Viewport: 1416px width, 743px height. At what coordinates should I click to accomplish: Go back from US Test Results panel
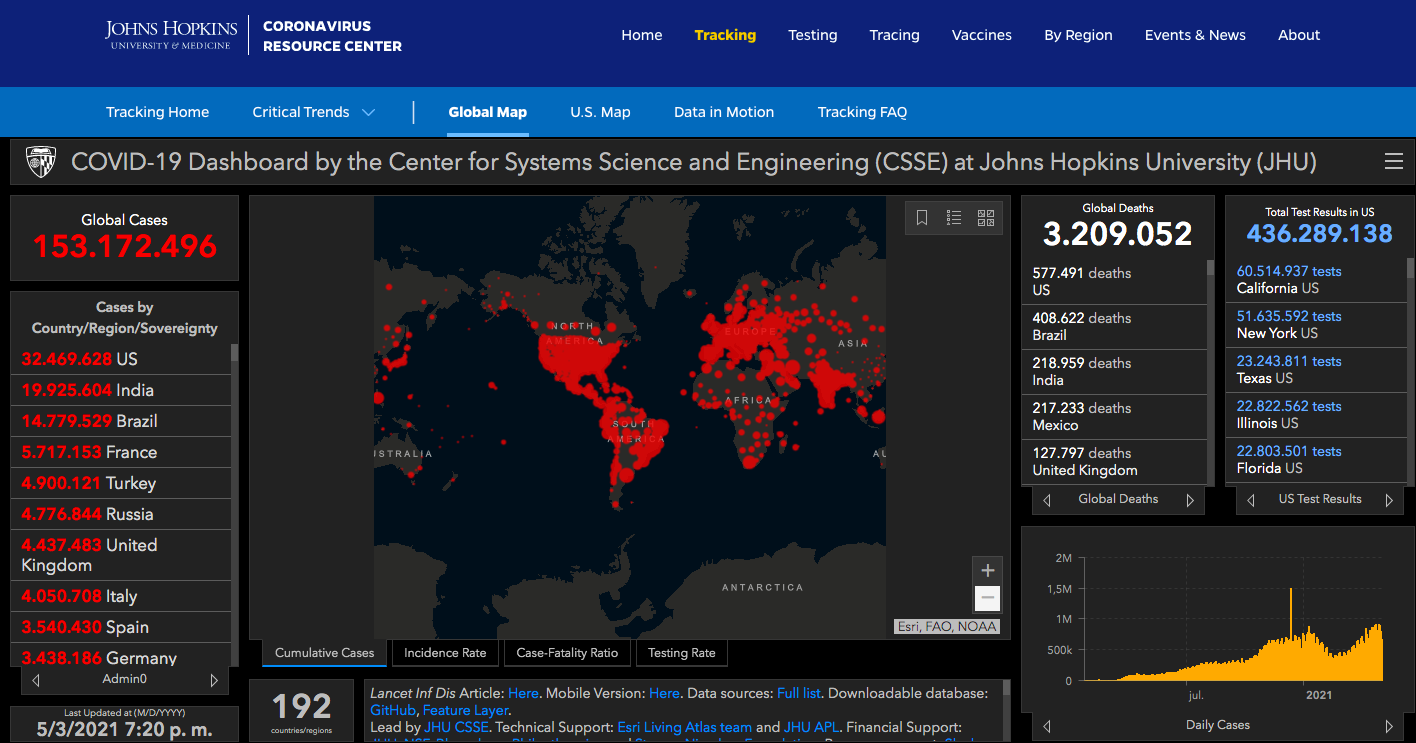click(1251, 500)
